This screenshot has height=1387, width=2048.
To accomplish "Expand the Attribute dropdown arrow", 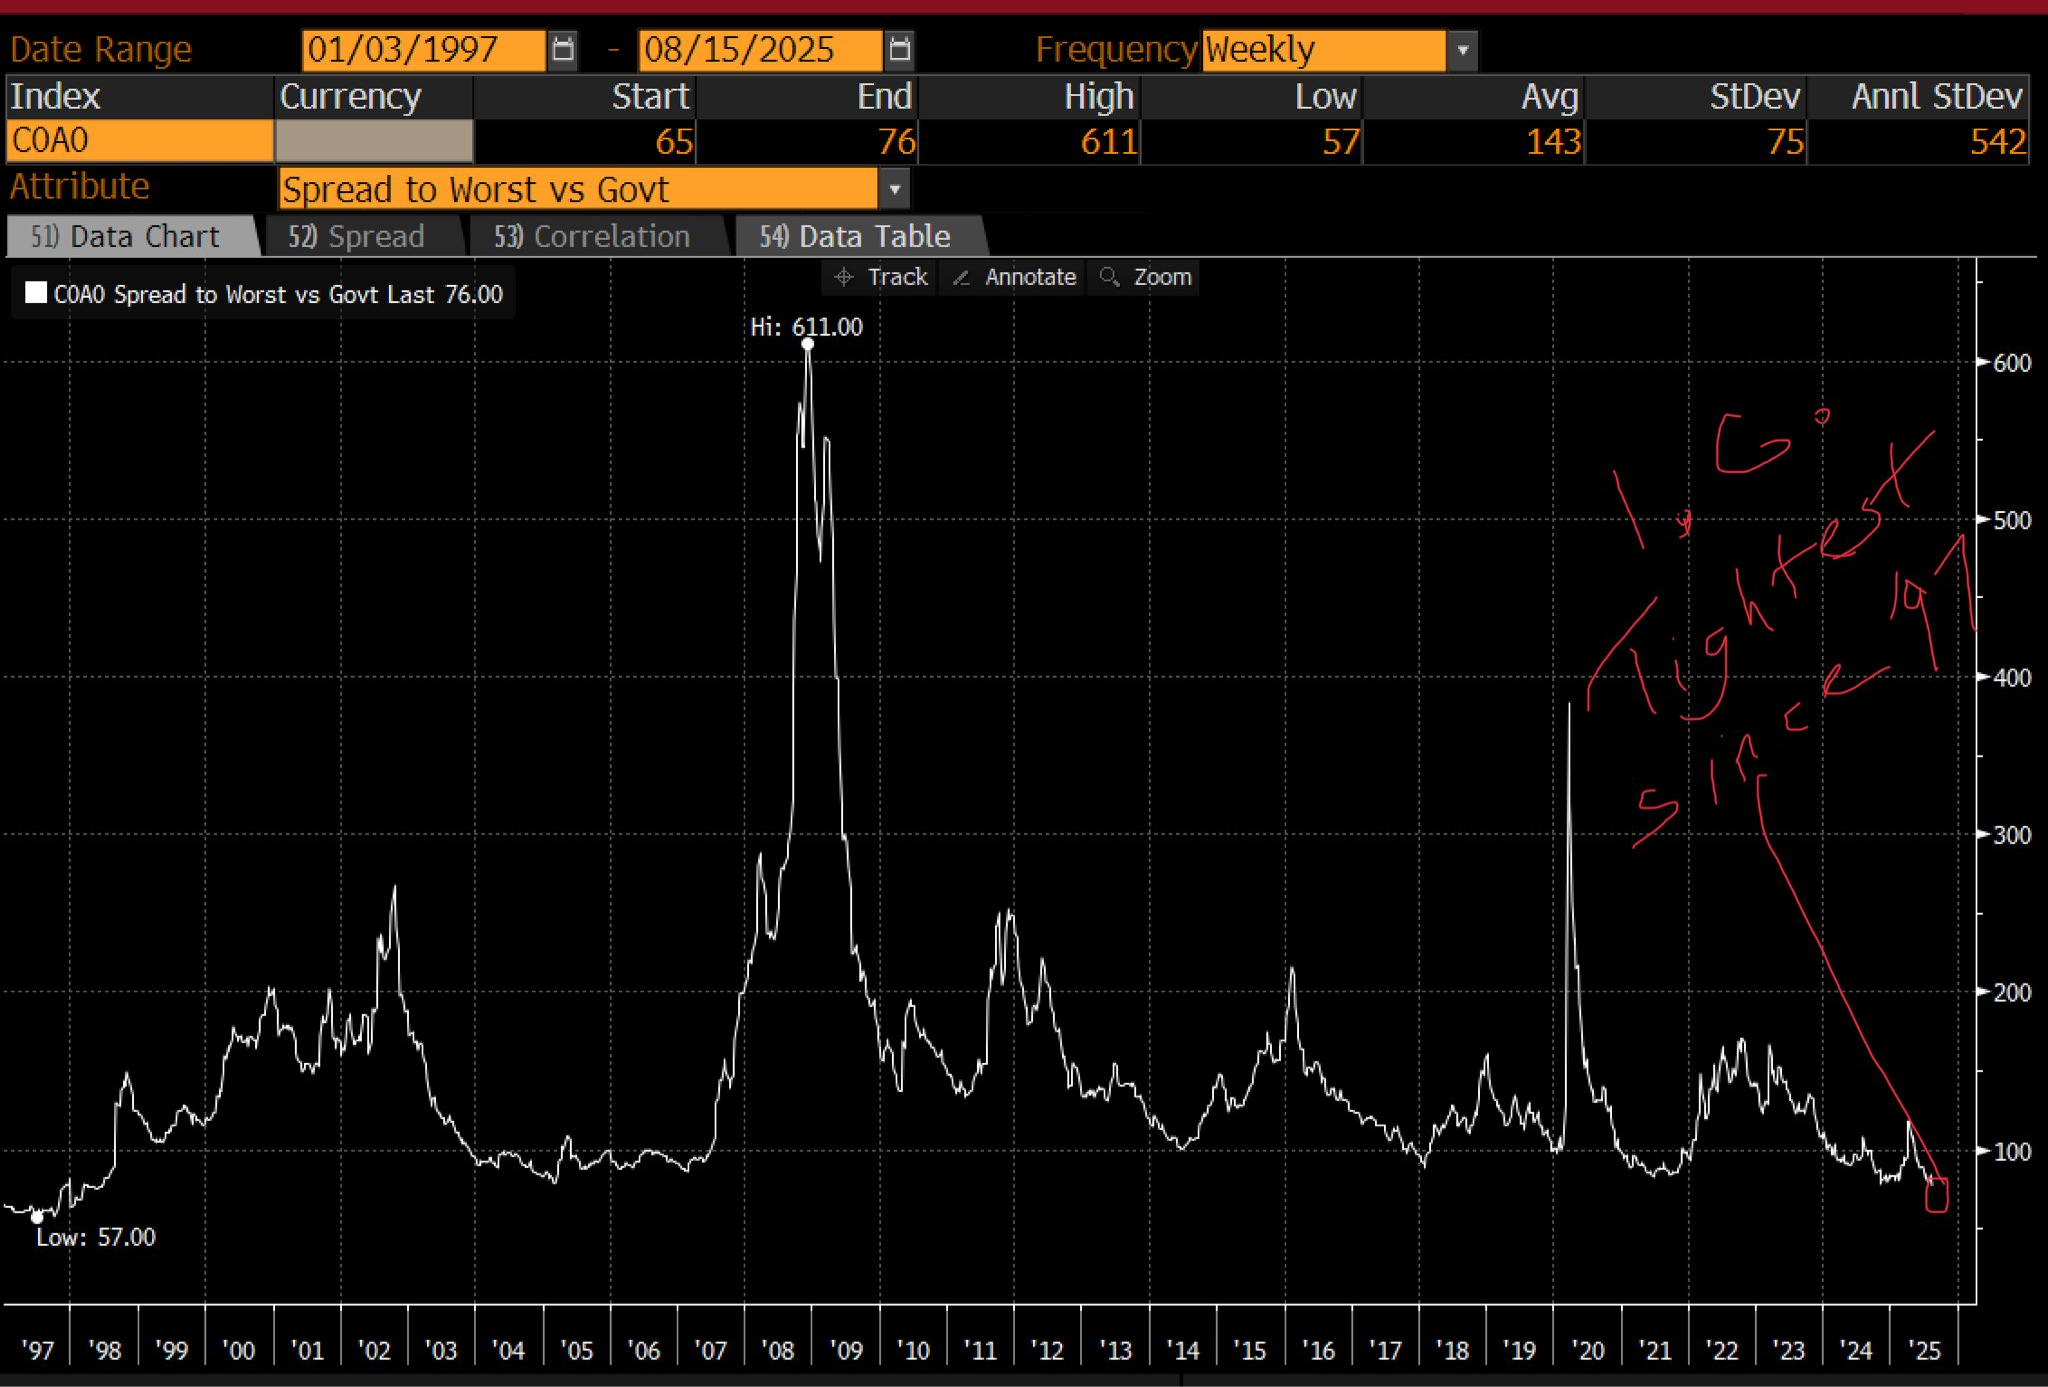I will 894,189.
